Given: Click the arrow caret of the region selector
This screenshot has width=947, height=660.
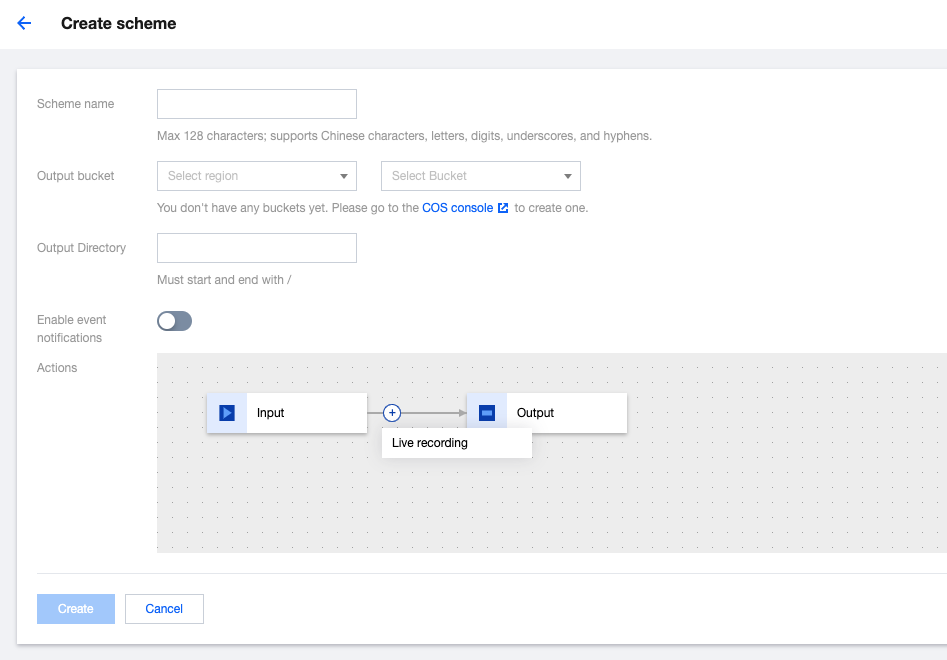Looking at the screenshot, I should 345,176.
